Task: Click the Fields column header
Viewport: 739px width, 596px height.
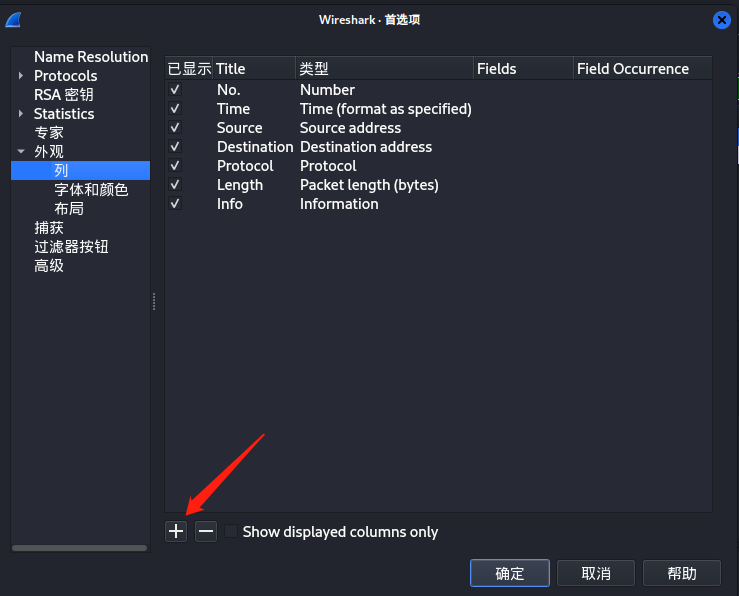Action: 524,69
